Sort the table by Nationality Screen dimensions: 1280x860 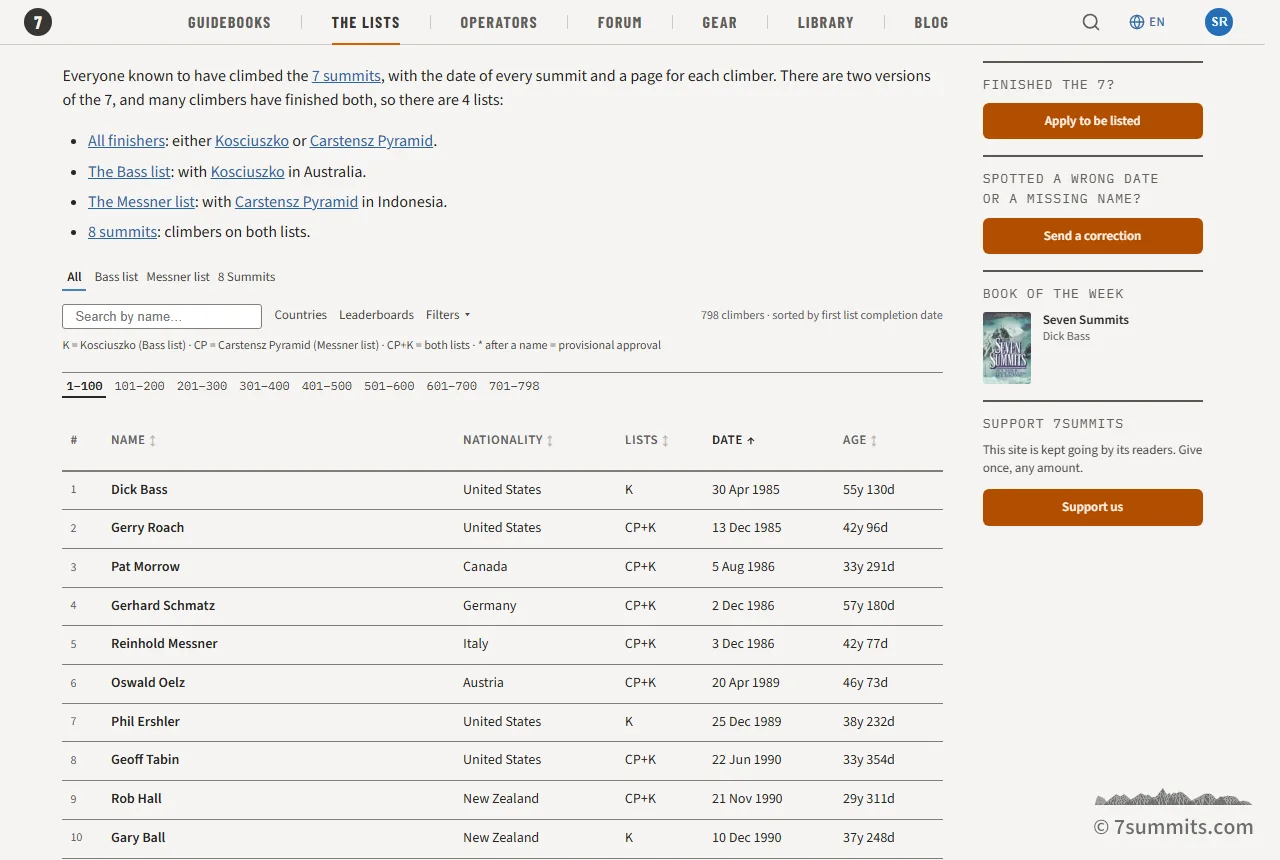tap(508, 440)
